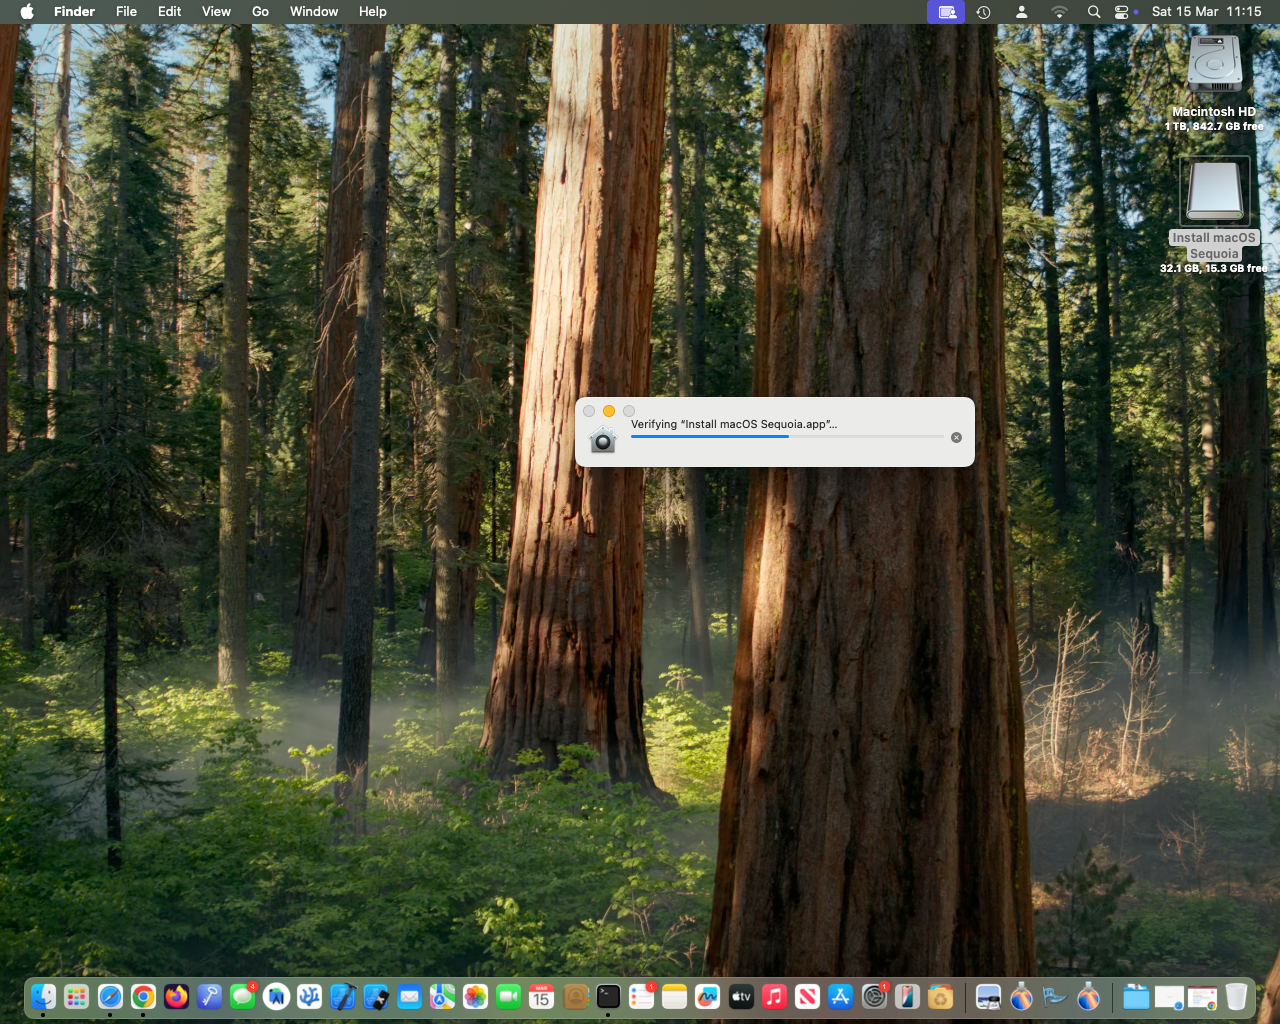
Task: Open Apple Maps from the Dock
Action: click(x=440, y=996)
